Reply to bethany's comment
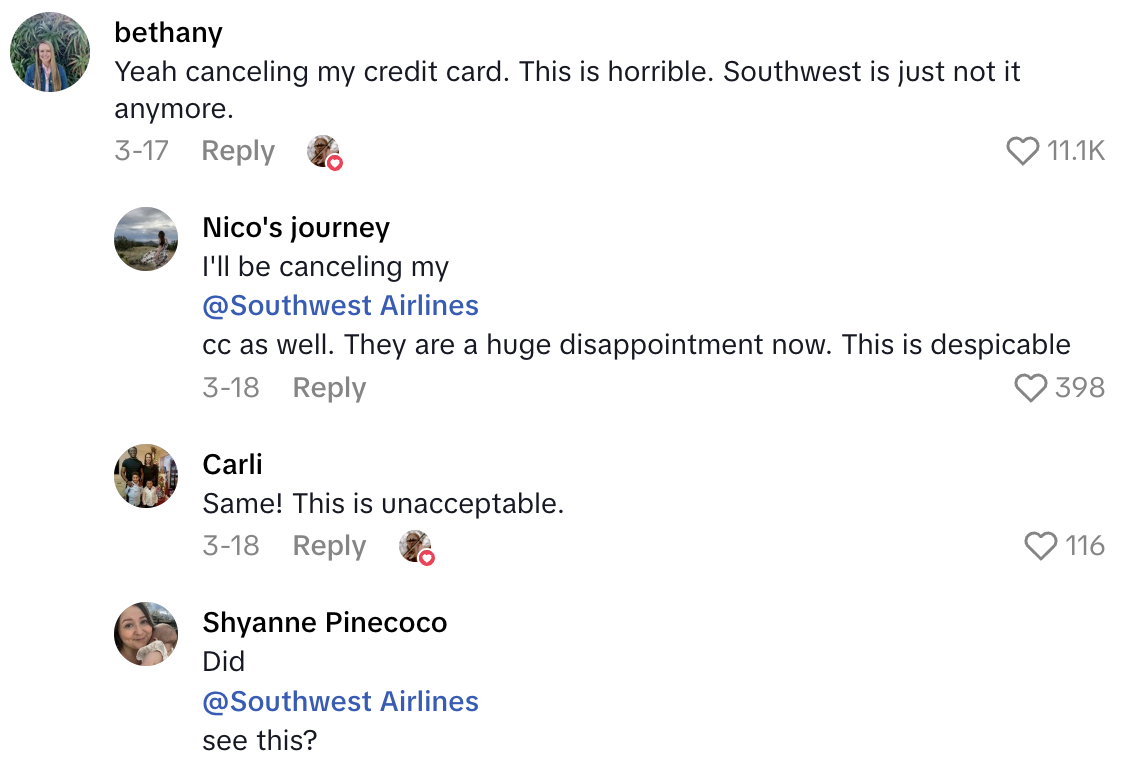The height and width of the screenshot is (760, 1134). [238, 151]
